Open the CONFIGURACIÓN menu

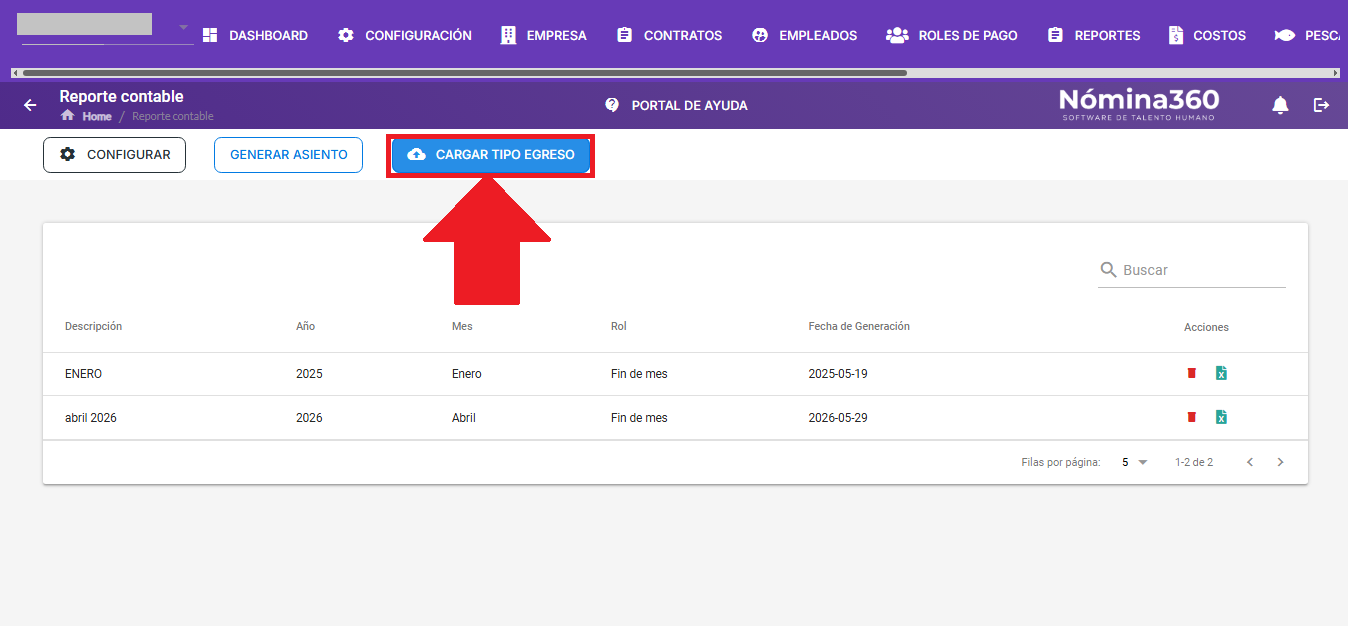coord(404,35)
